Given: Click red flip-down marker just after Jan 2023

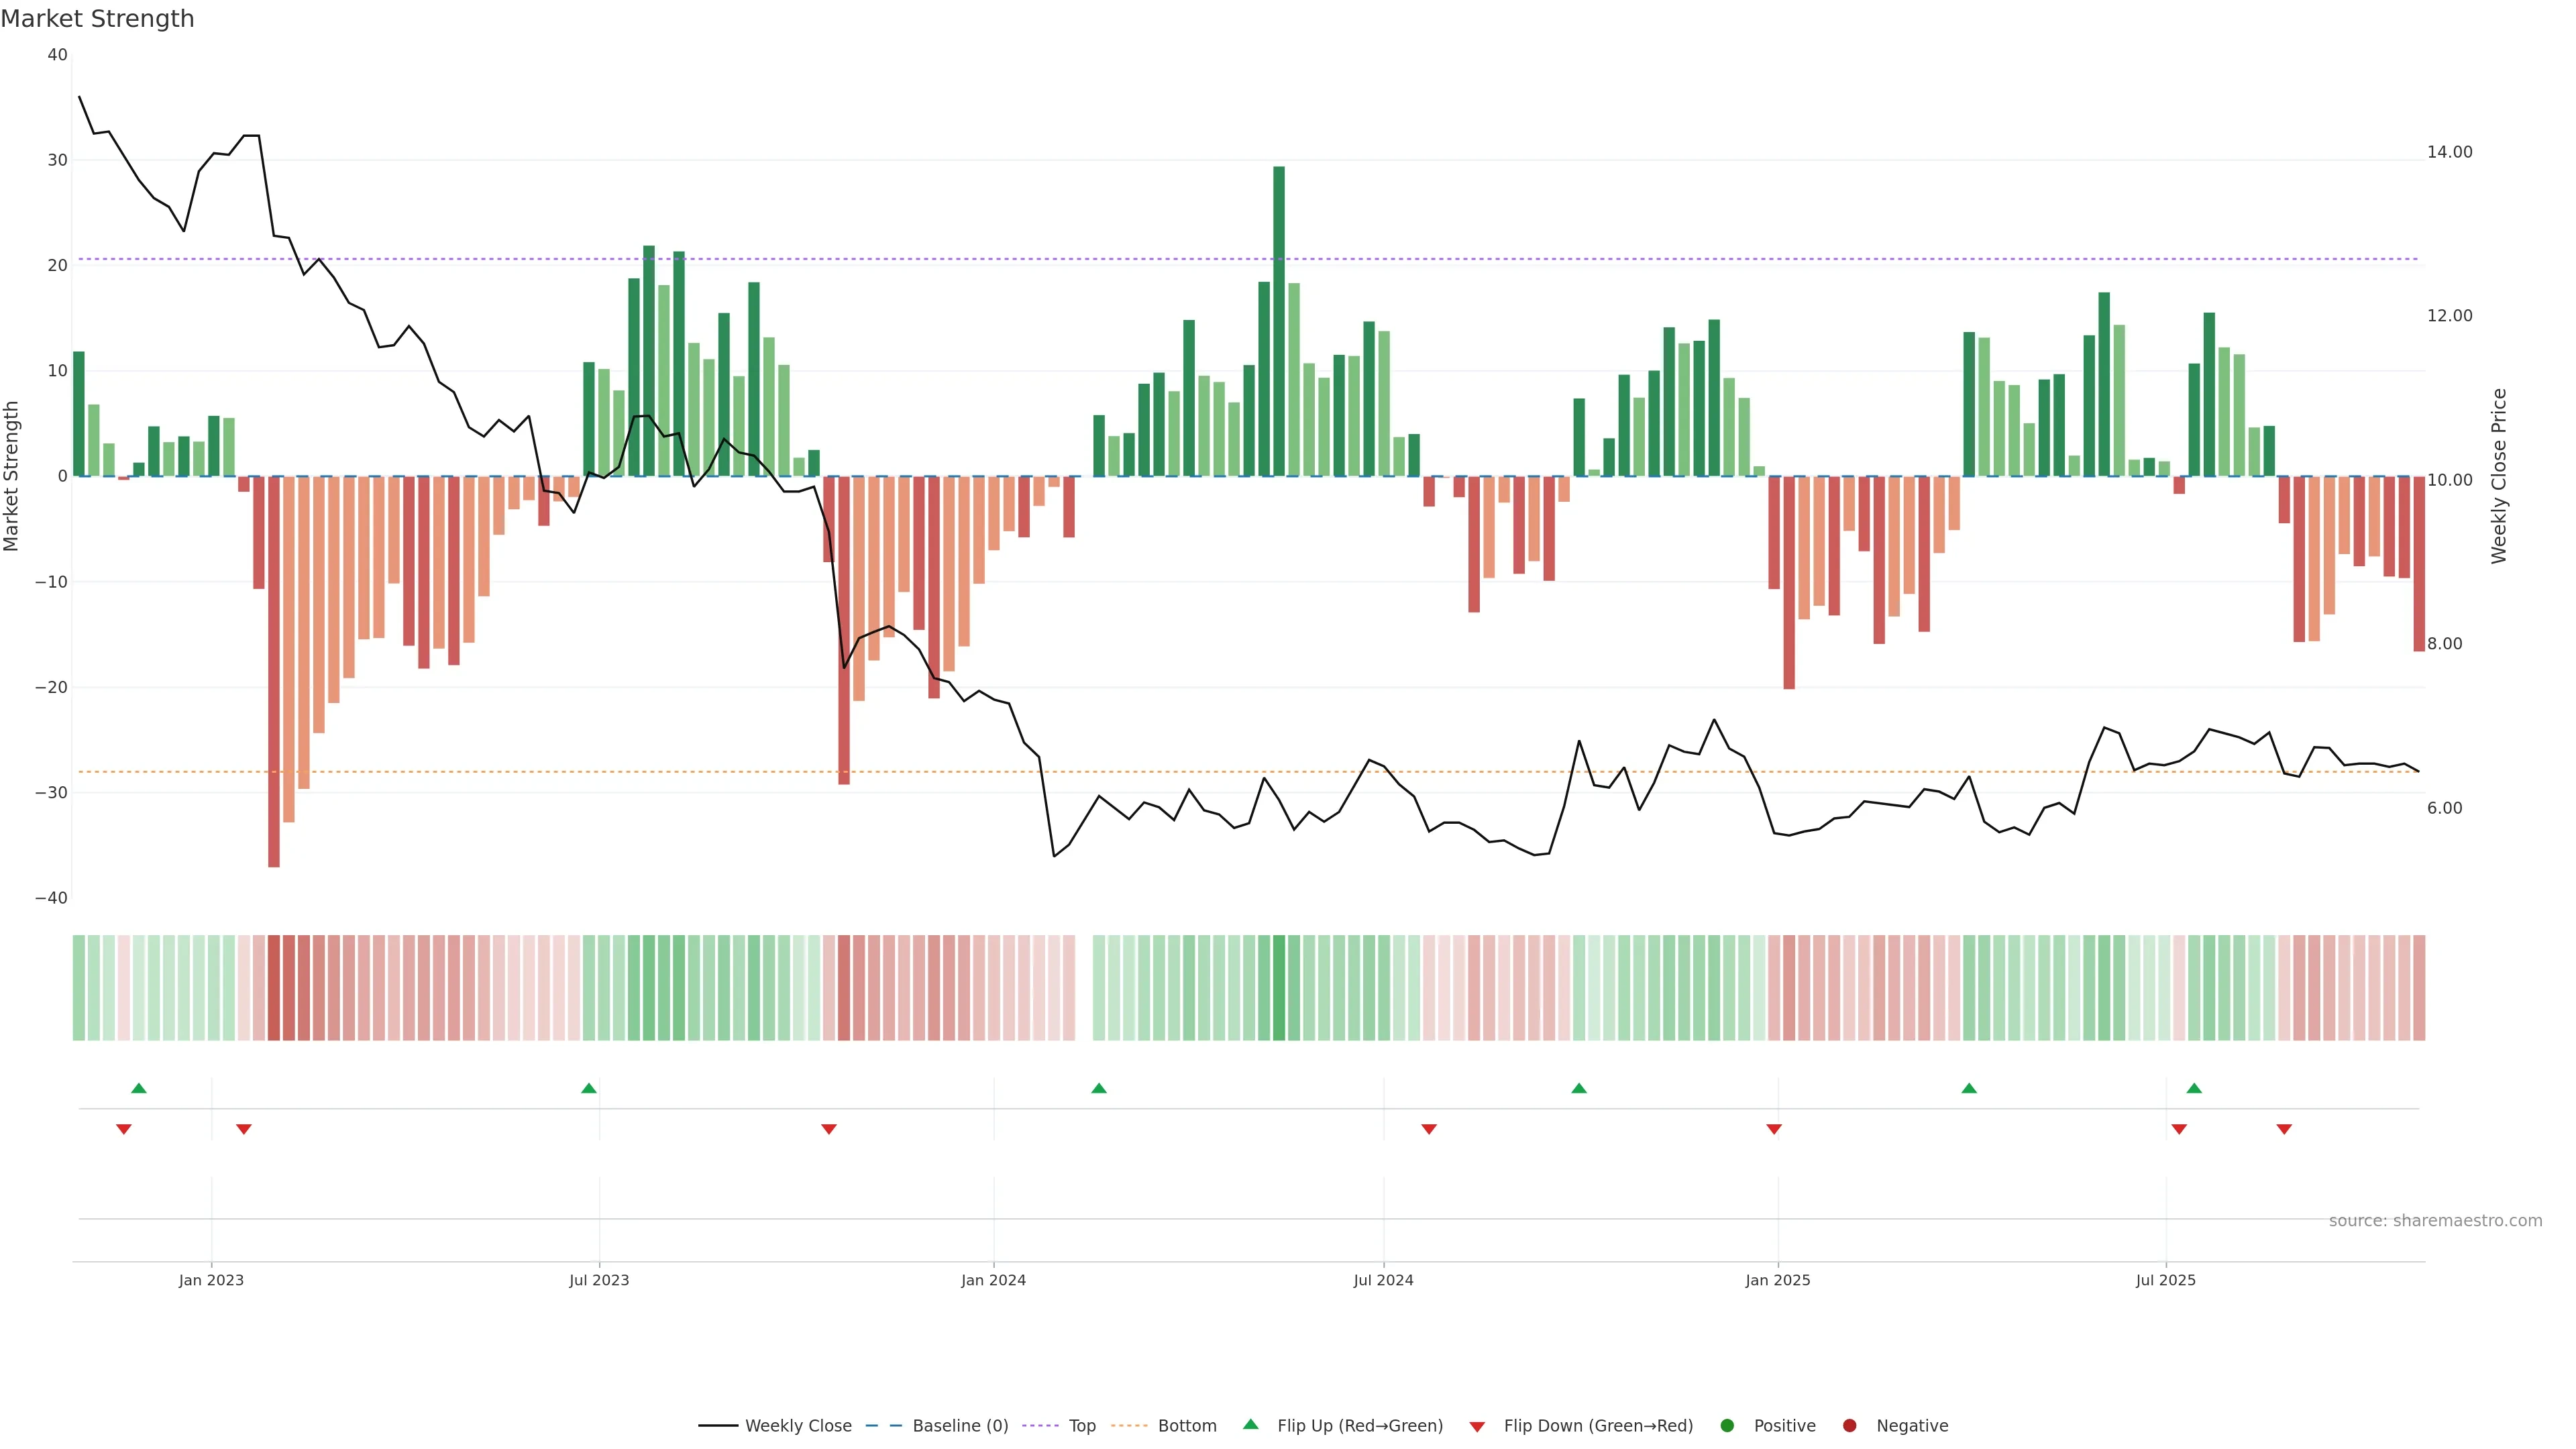Looking at the screenshot, I should [244, 1129].
